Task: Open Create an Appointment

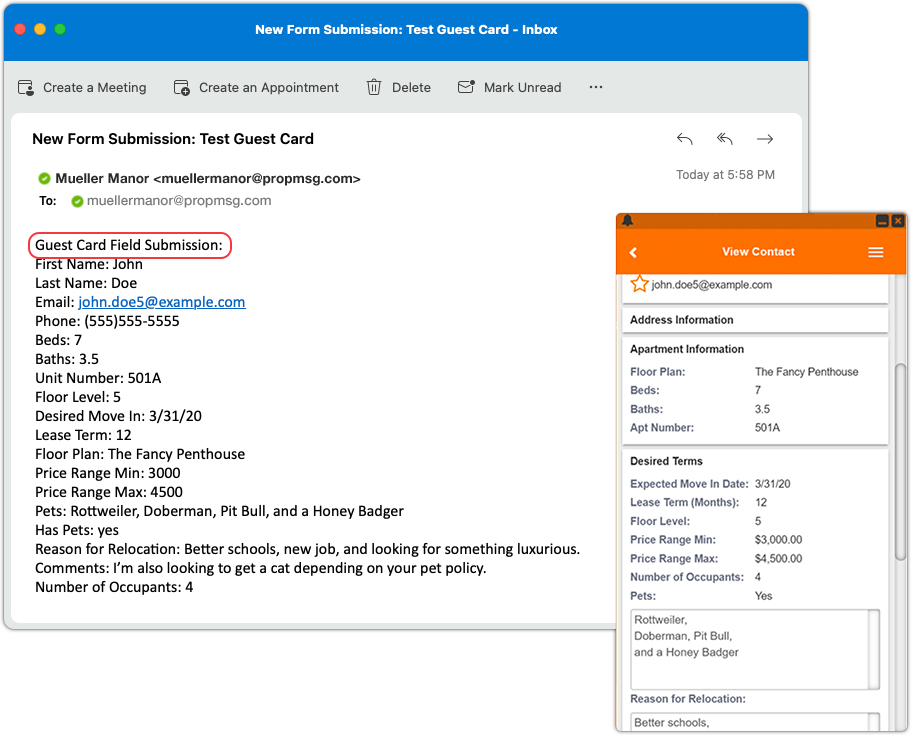Action: pyautogui.click(x=181, y=88)
